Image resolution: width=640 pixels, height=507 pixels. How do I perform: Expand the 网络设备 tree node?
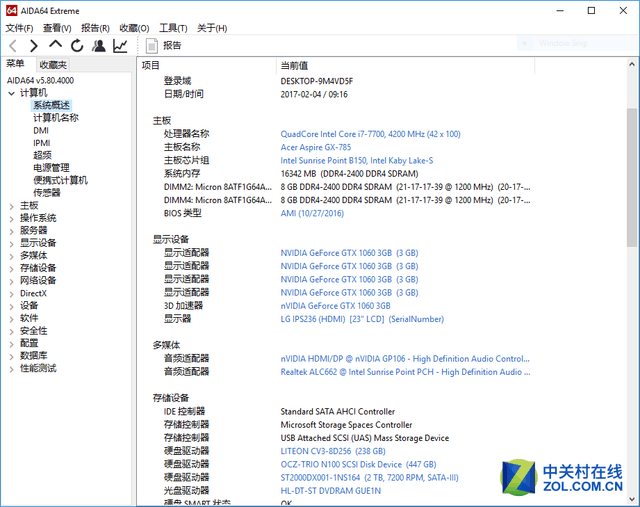(11, 282)
